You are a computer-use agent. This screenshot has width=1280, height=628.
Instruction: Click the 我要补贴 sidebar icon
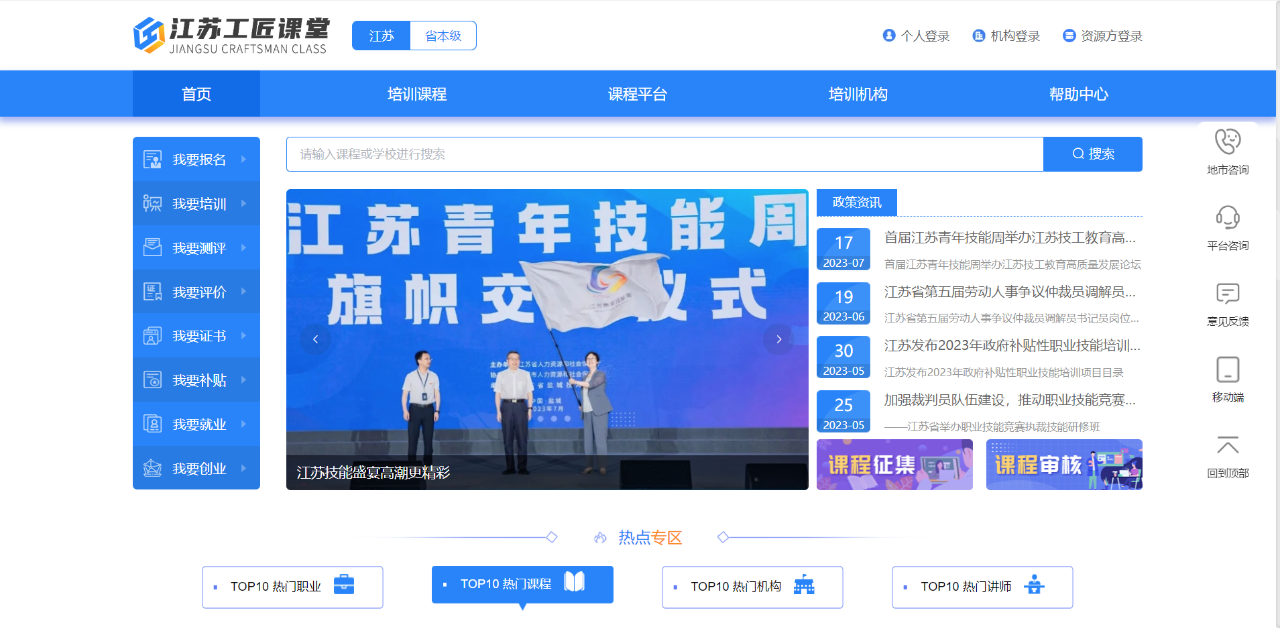[152, 380]
